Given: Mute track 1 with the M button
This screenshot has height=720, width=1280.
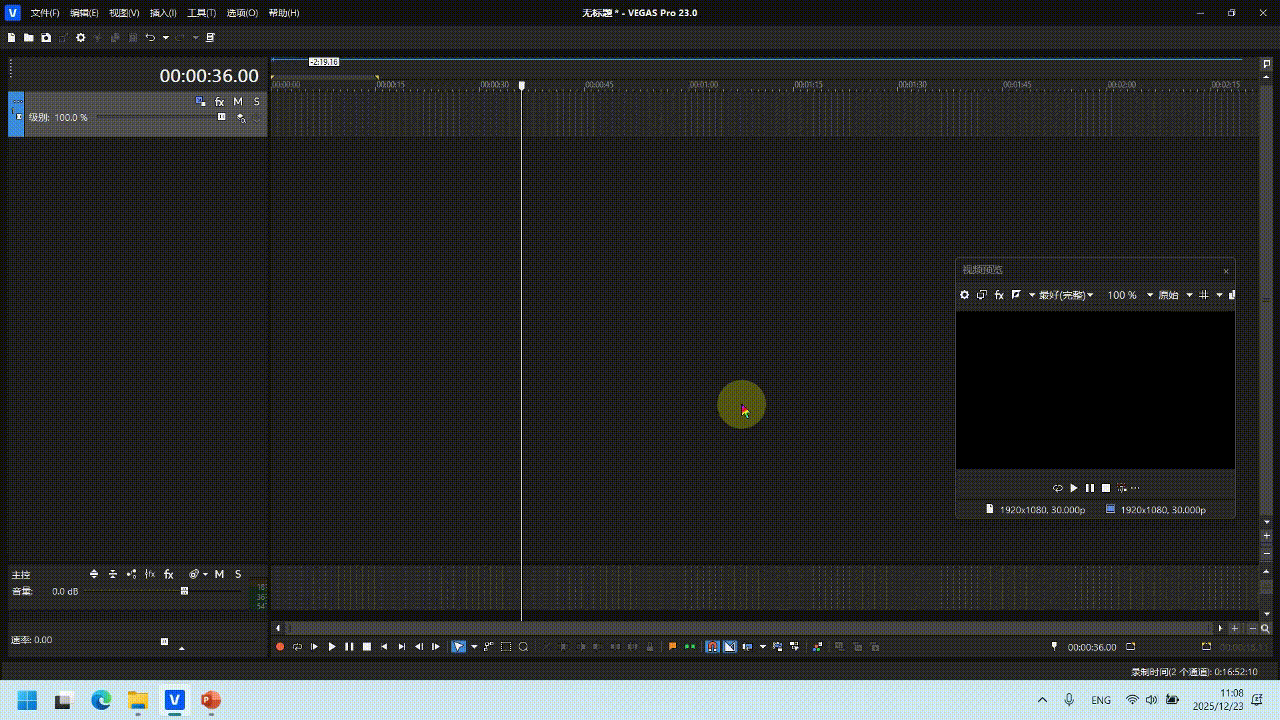Looking at the screenshot, I should pyautogui.click(x=238, y=101).
